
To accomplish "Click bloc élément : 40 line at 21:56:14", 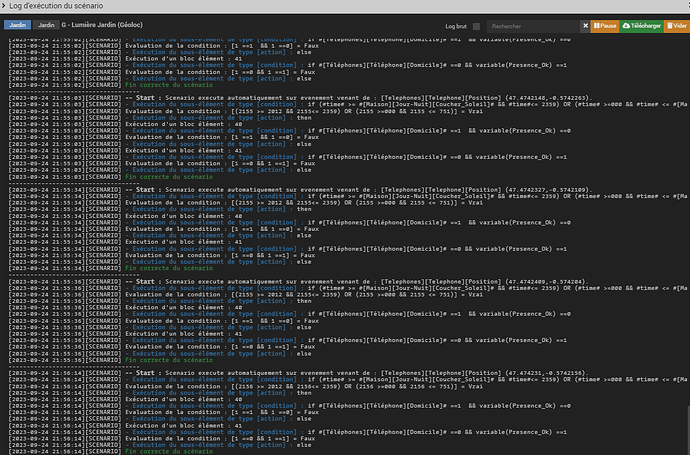I will 125,400.
